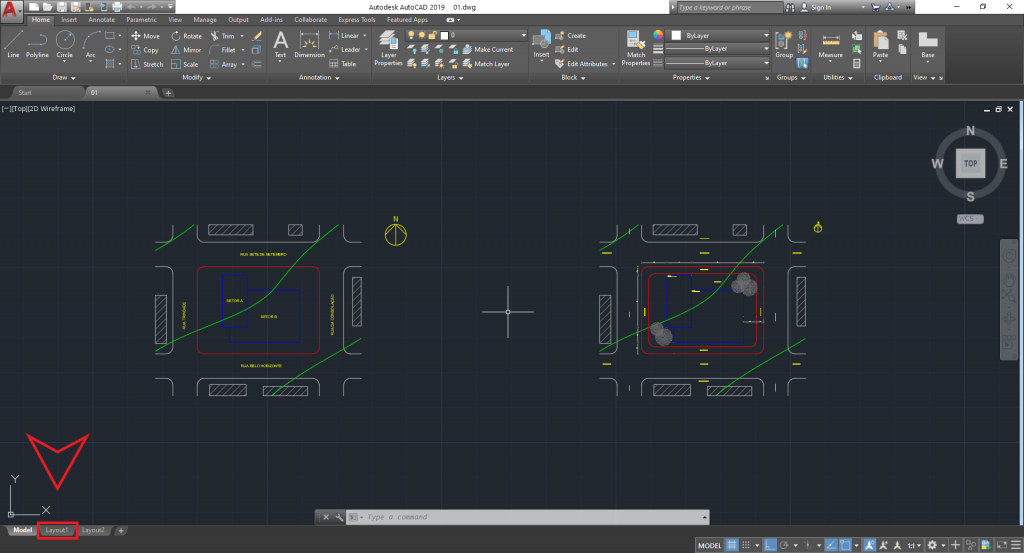The width and height of the screenshot is (1024, 553).
Task: Open the Insert block tool
Action: pos(541,44)
